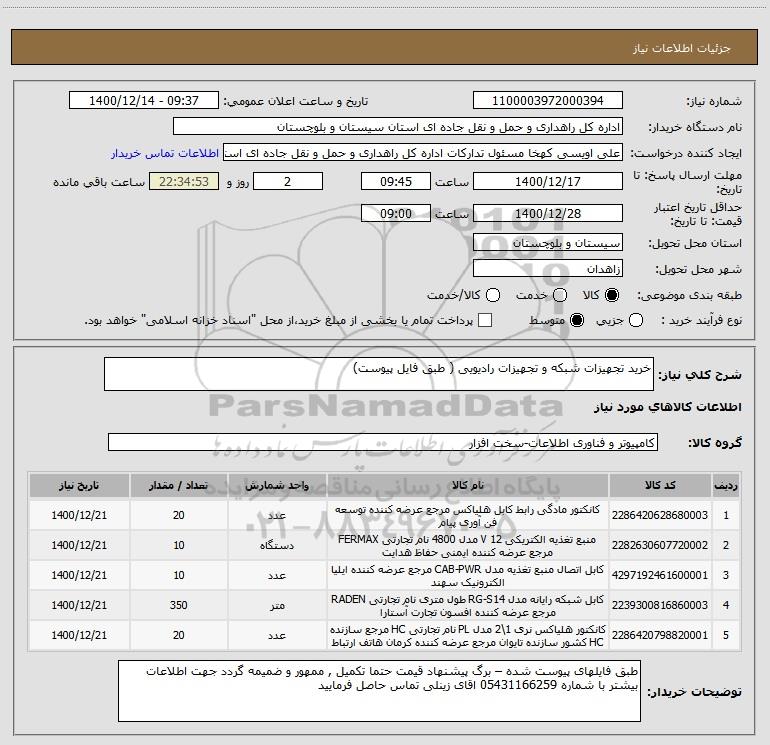Click the واحد شمارش column header
Screen dimensions: 770x745
(x=277, y=485)
